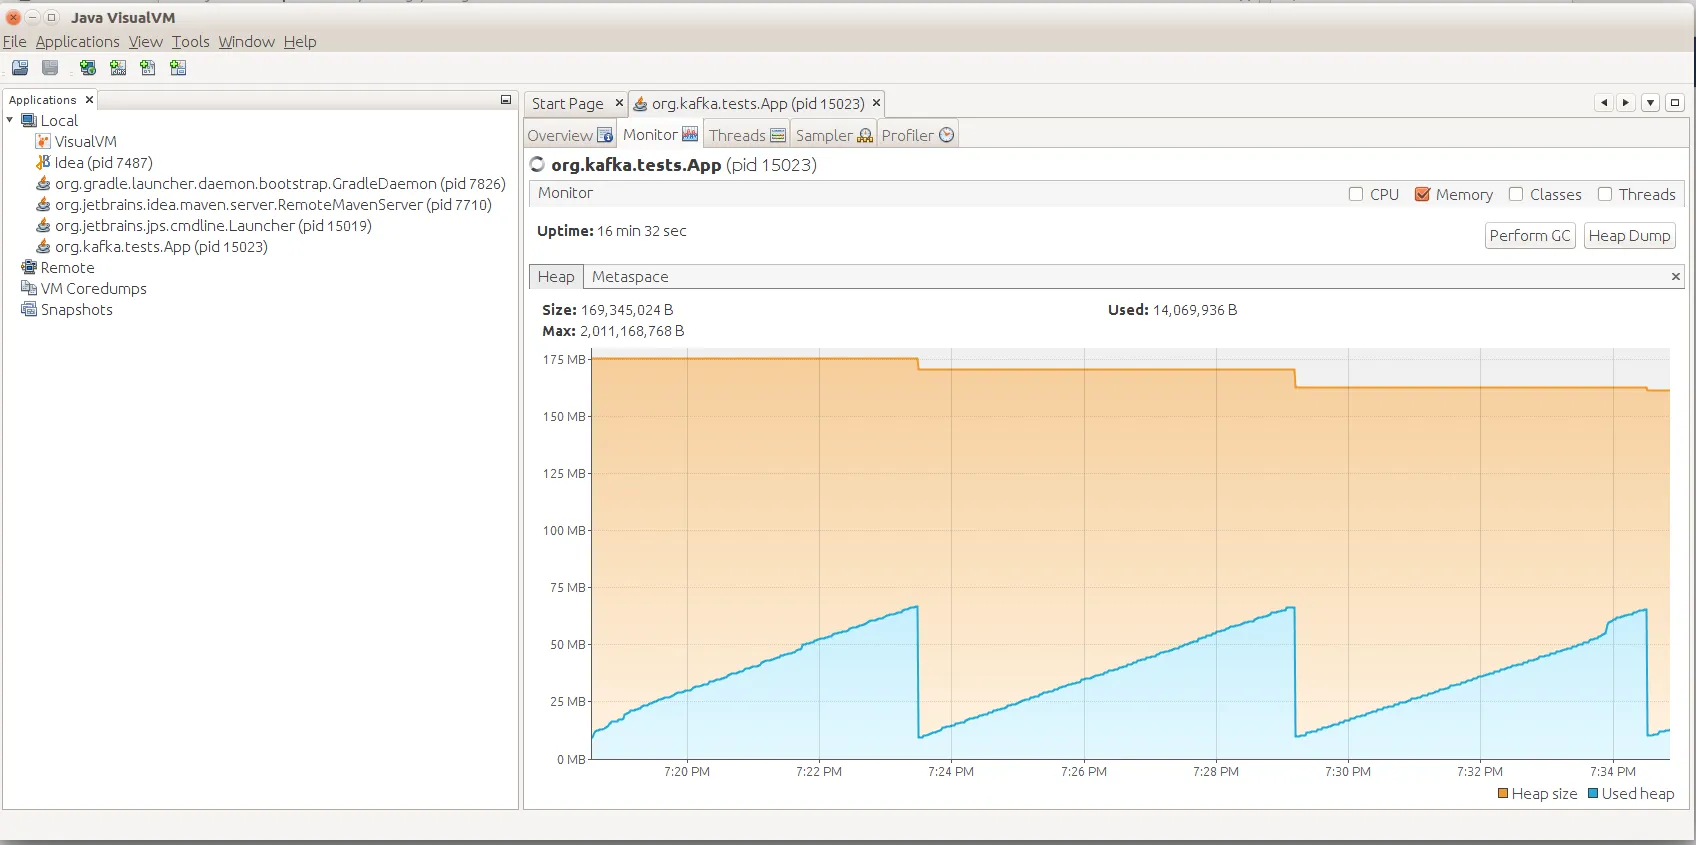Image resolution: width=1696 pixels, height=845 pixels.
Task: Click the Idea (pid 7487) application icon
Action: (x=43, y=162)
